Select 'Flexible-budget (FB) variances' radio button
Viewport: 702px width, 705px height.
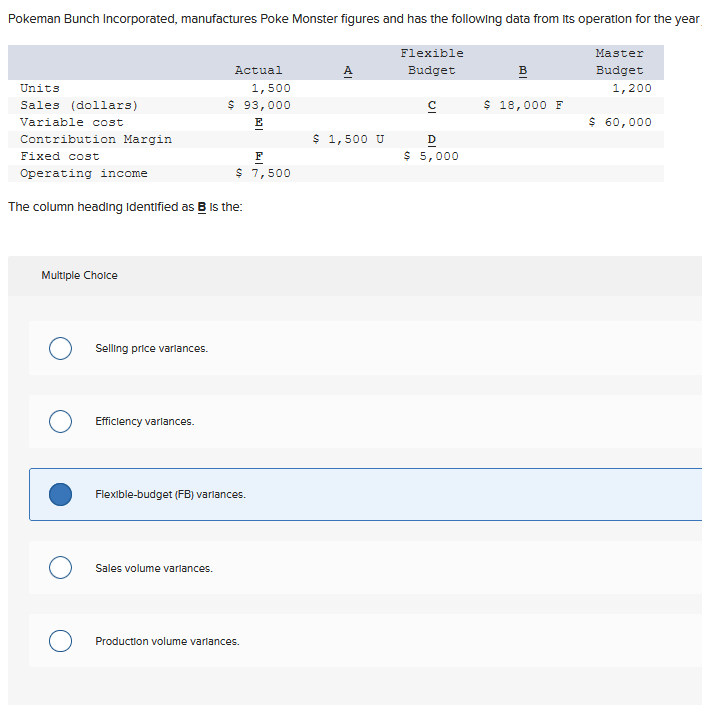click(x=60, y=495)
